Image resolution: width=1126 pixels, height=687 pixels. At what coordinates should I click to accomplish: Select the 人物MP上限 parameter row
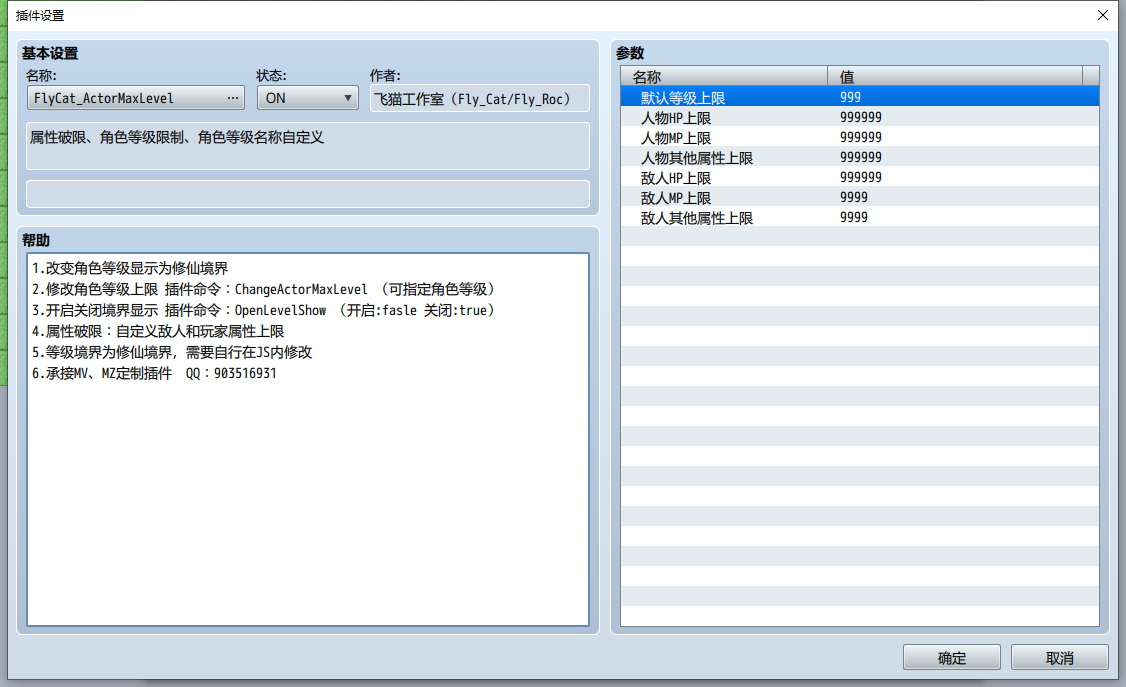pos(860,137)
